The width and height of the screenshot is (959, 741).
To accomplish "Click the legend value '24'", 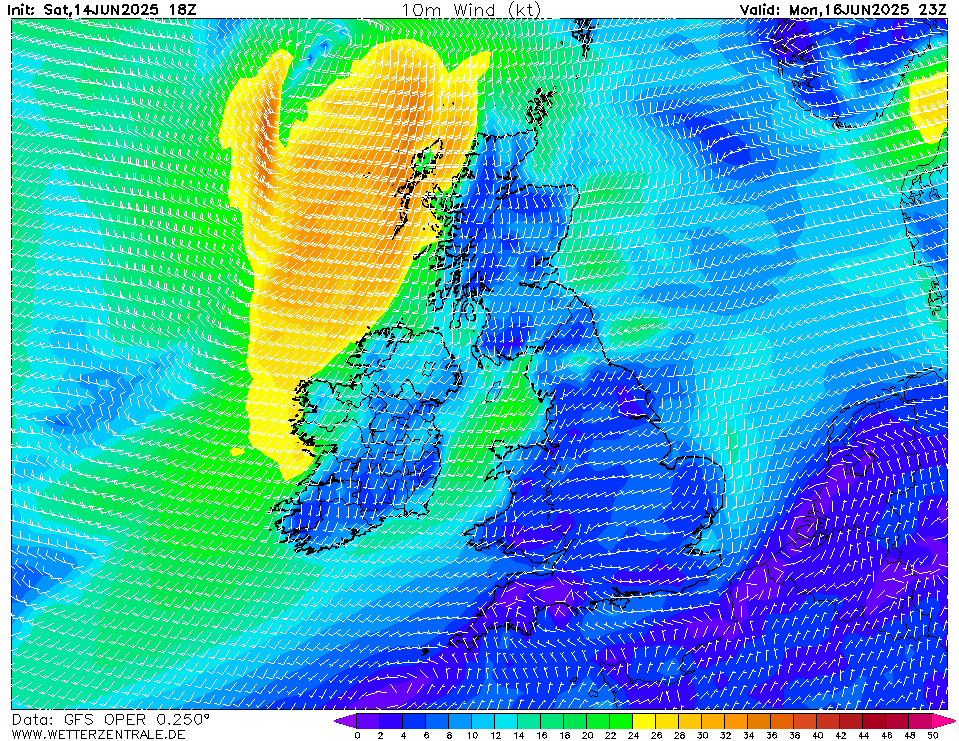I will [634, 735].
